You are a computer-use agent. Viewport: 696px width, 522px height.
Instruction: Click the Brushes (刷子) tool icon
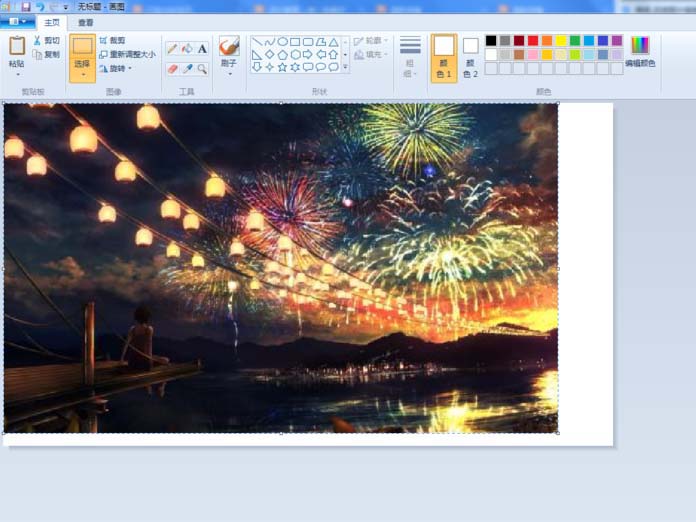[229, 46]
